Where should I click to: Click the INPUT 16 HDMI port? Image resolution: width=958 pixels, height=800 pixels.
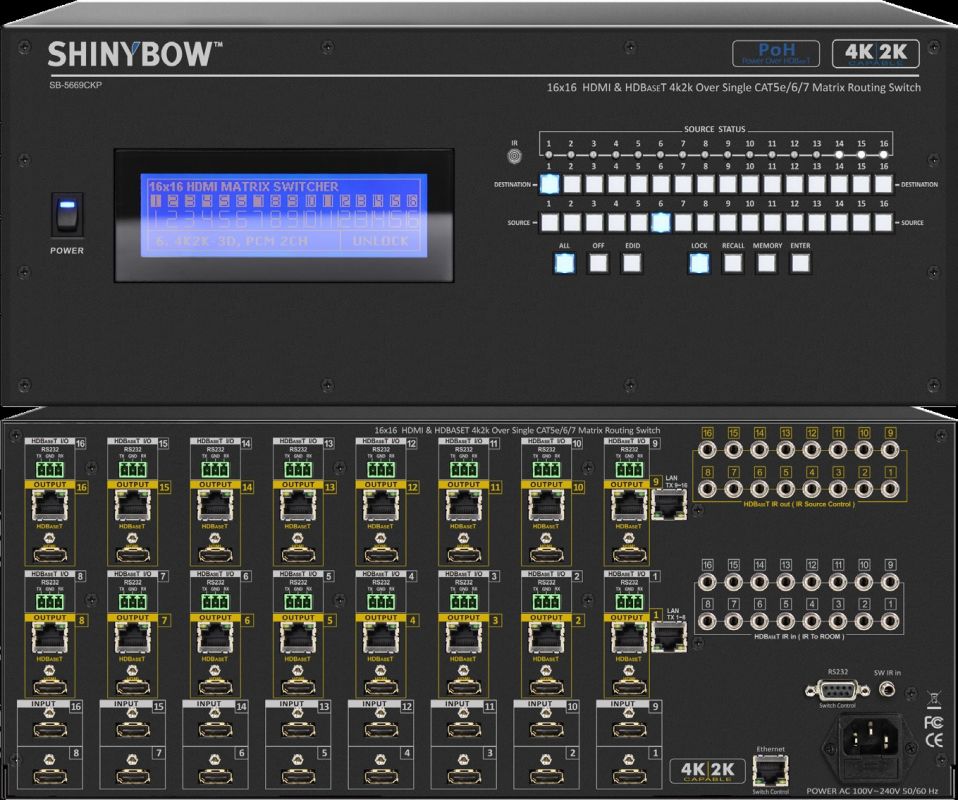(49, 729)
